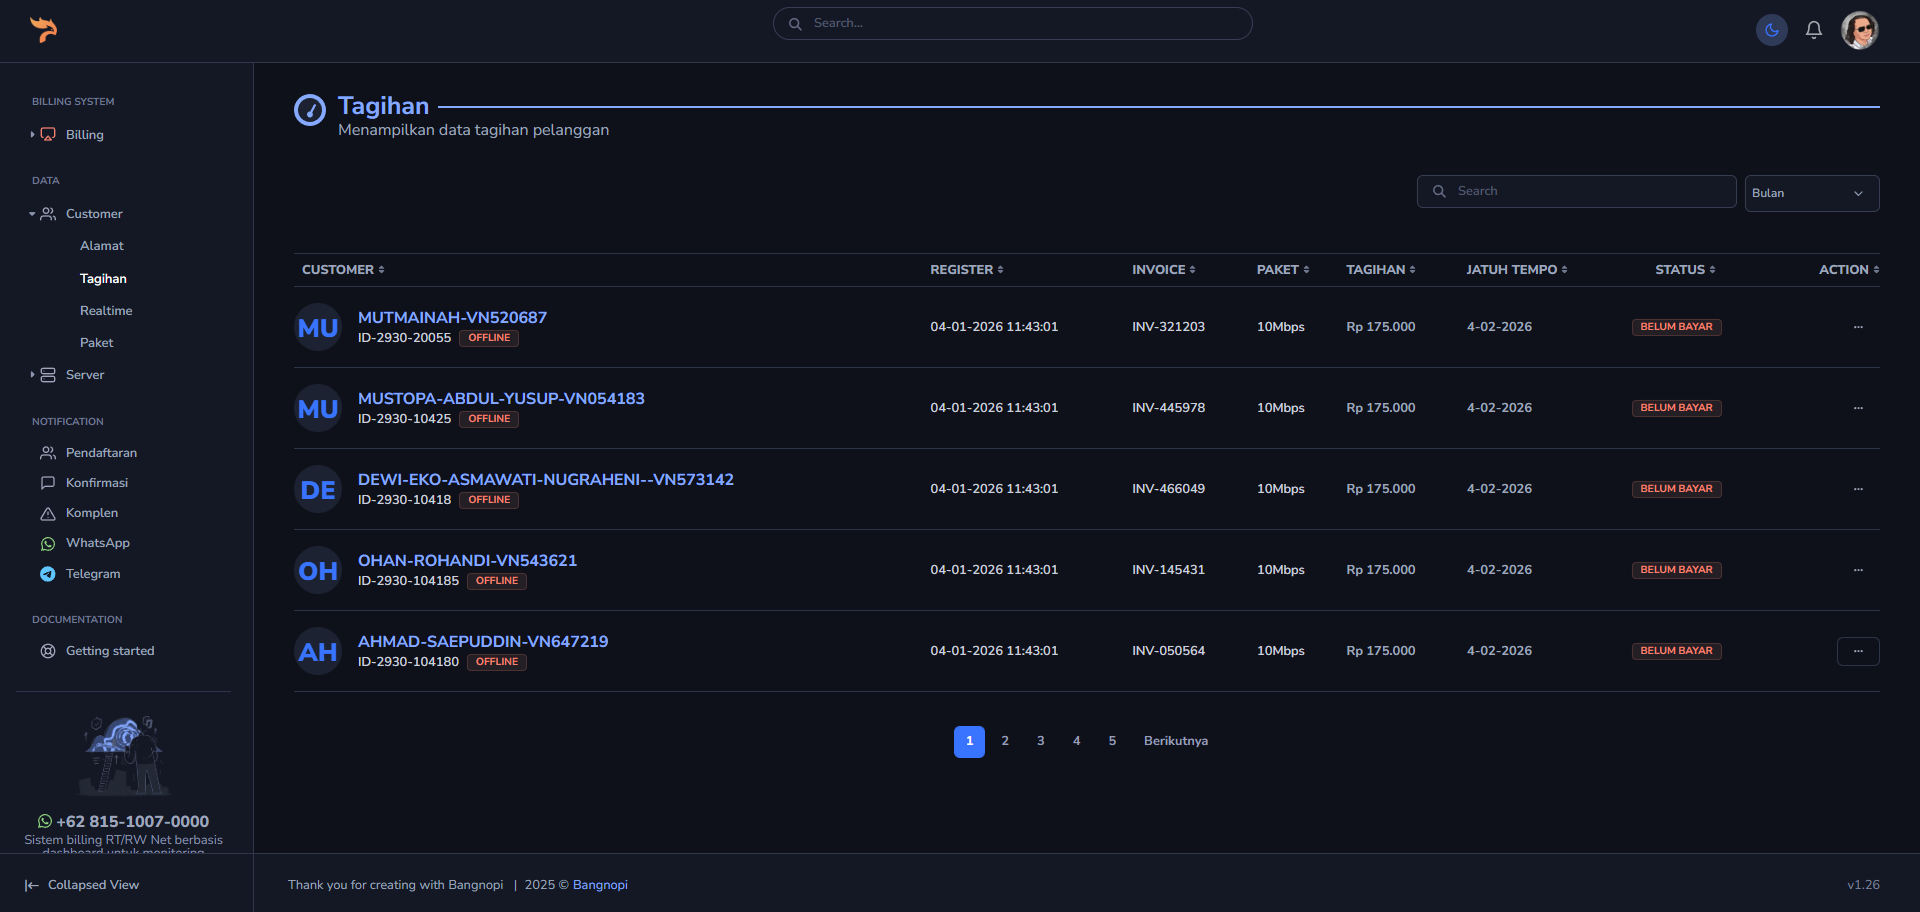This screenshot has width=1920, height=912.
Task: Go to page 3 of results
Action: point(1040,741)
